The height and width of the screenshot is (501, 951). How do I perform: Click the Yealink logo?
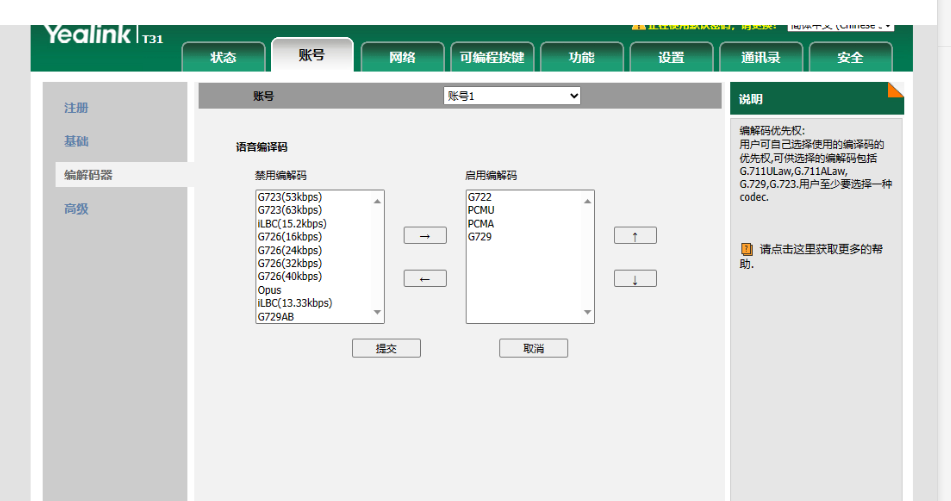[88, 36]
